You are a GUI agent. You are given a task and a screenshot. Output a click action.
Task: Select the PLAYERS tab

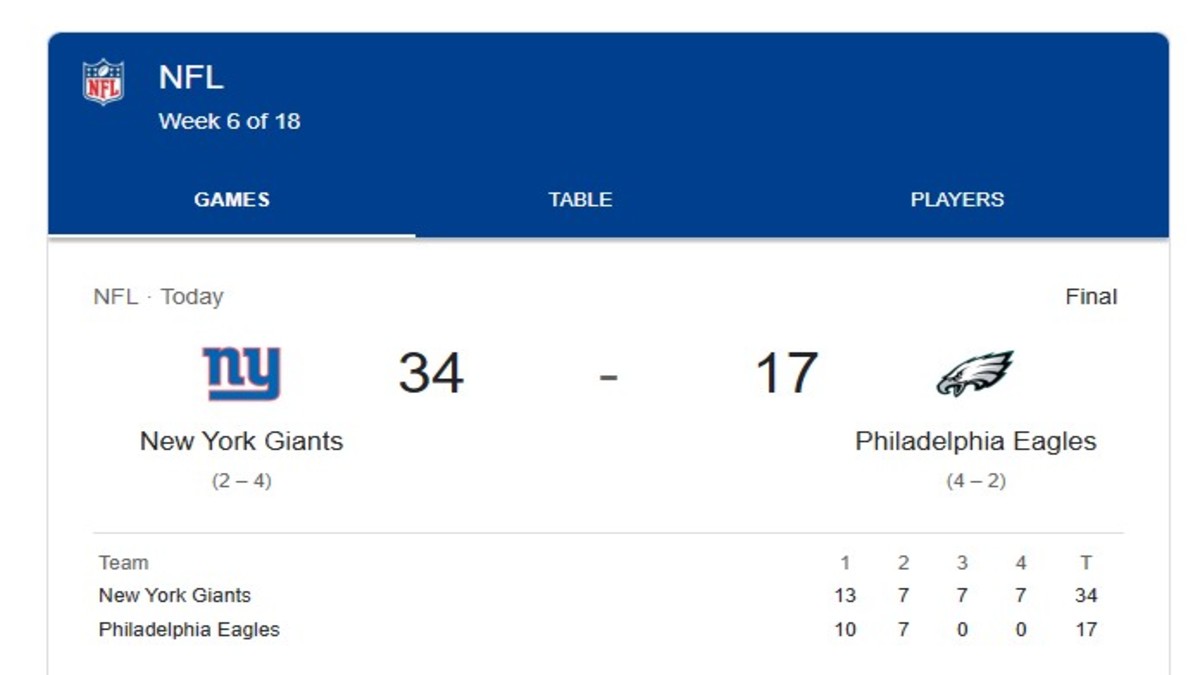[x=957, y=199]
